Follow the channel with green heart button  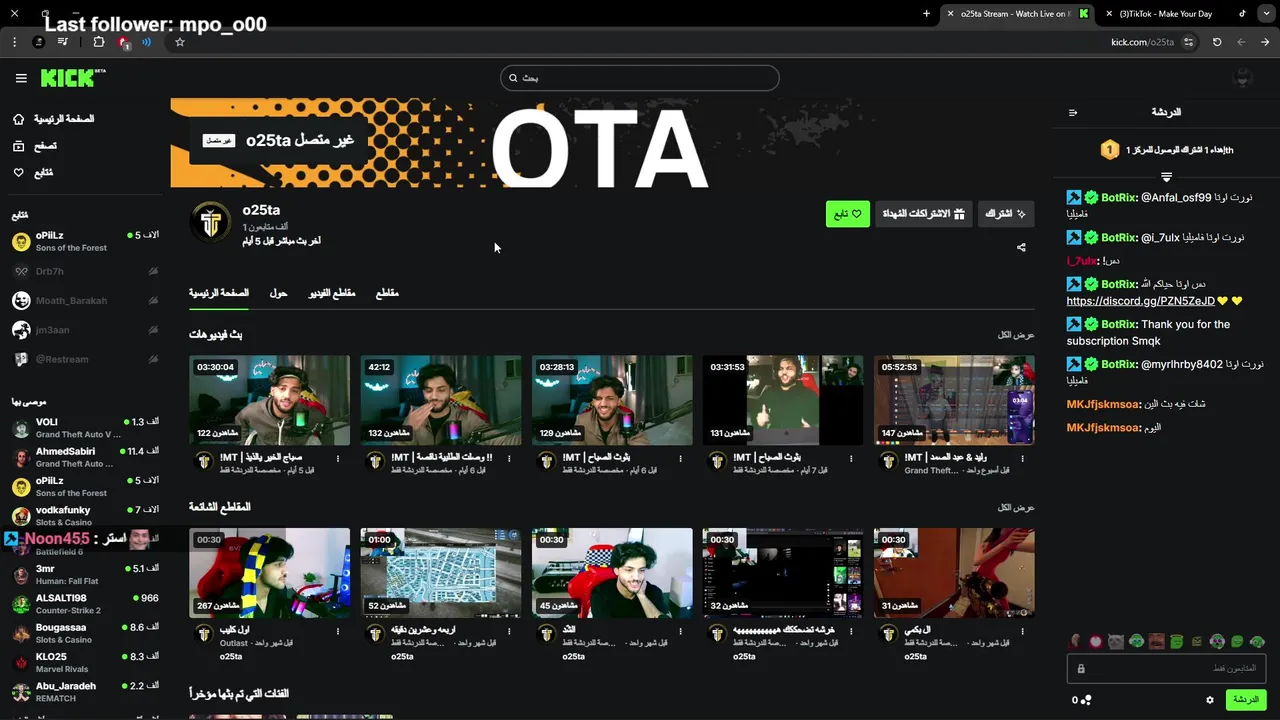(x=848, y=214)
